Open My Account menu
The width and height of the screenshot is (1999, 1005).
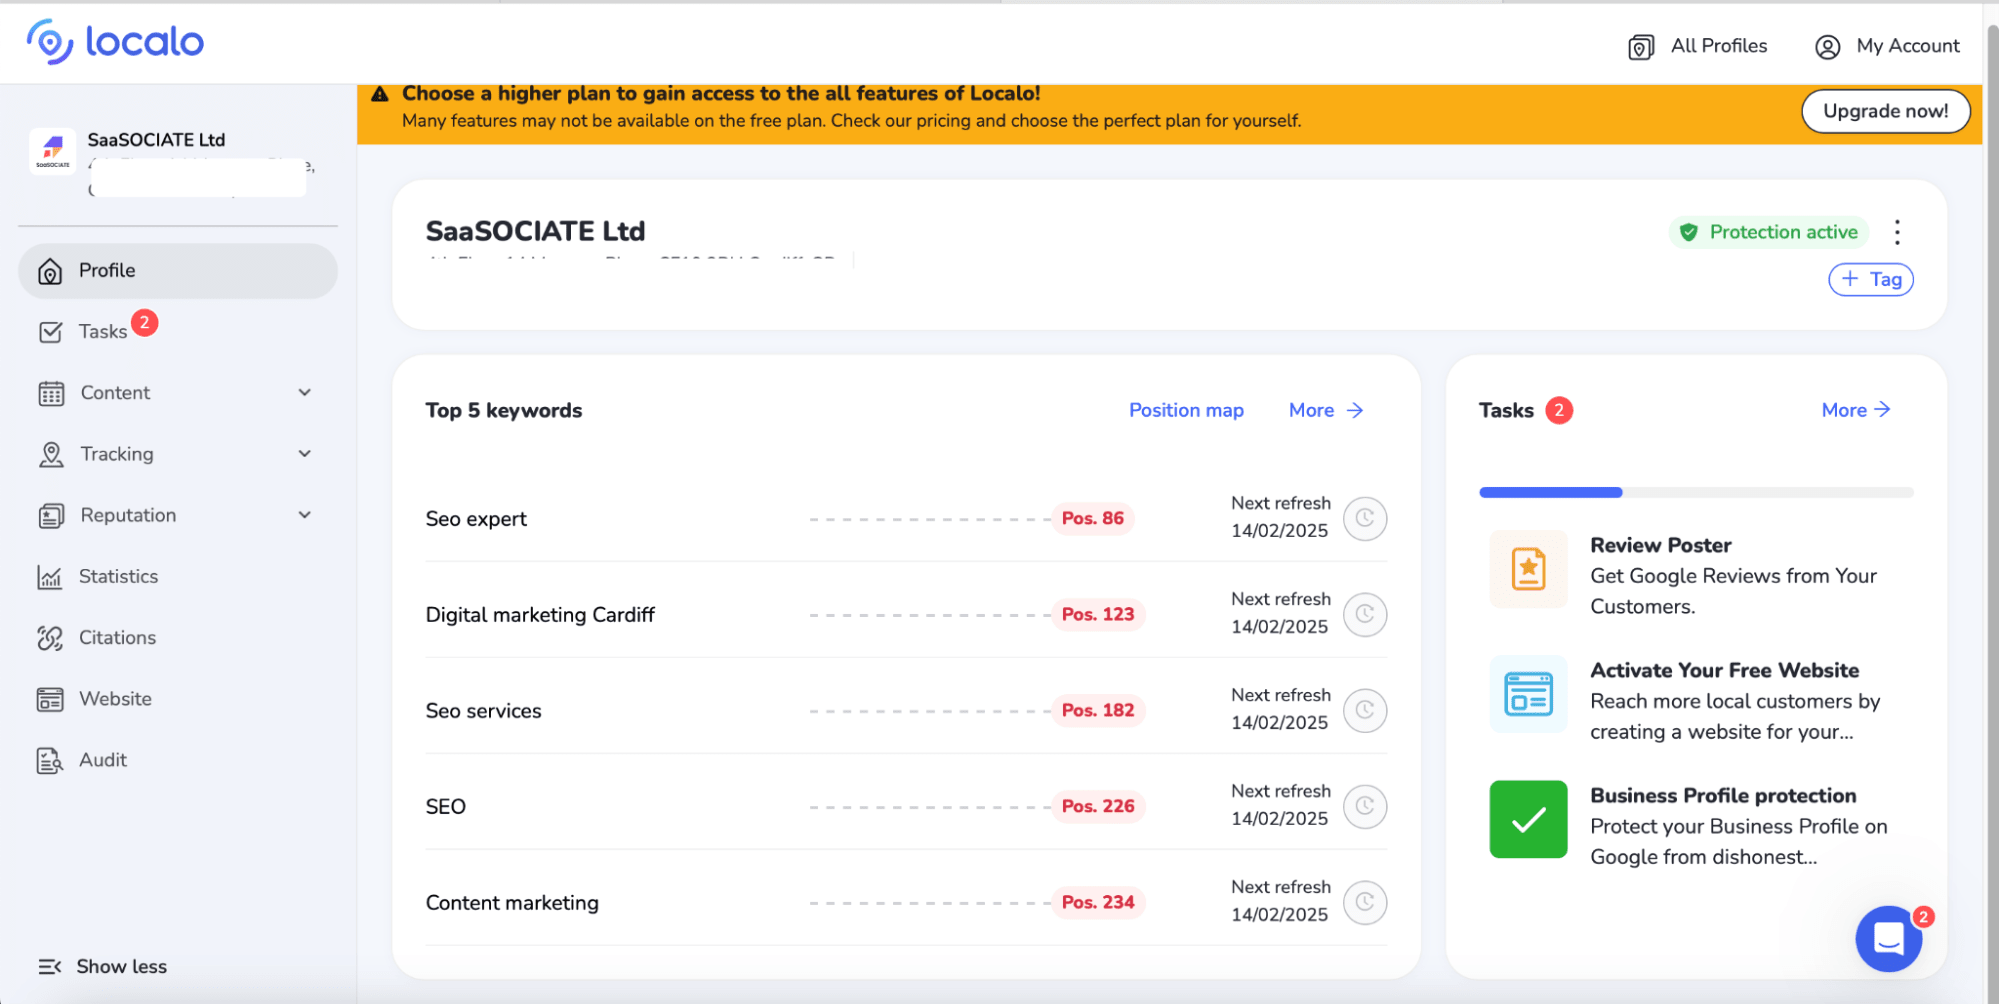[x=1887, y=46]
